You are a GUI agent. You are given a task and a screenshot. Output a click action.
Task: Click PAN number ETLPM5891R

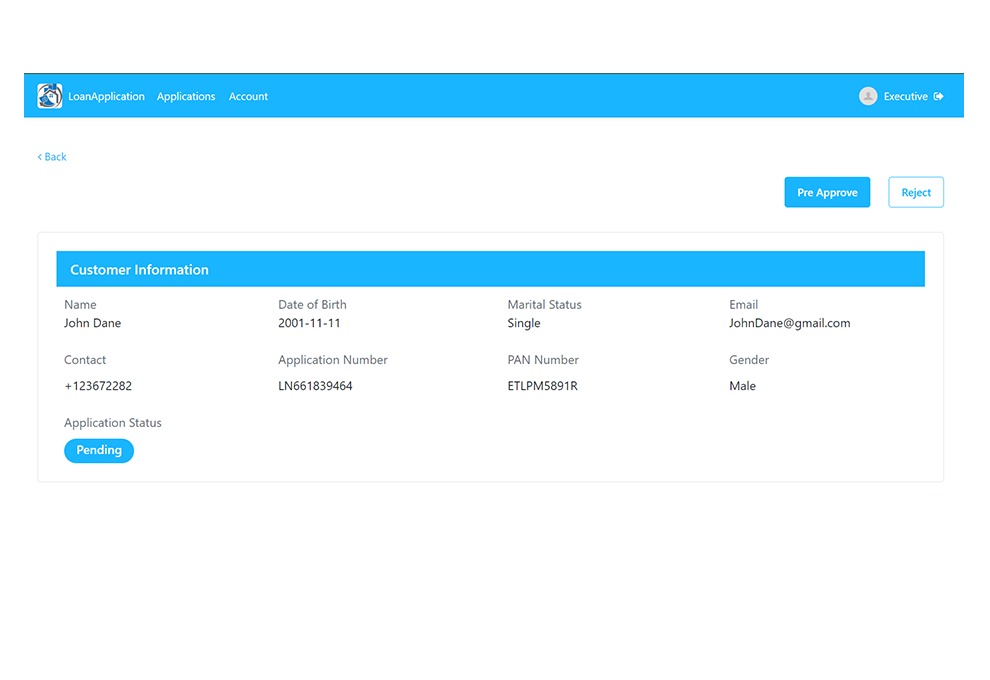point(544,385)
